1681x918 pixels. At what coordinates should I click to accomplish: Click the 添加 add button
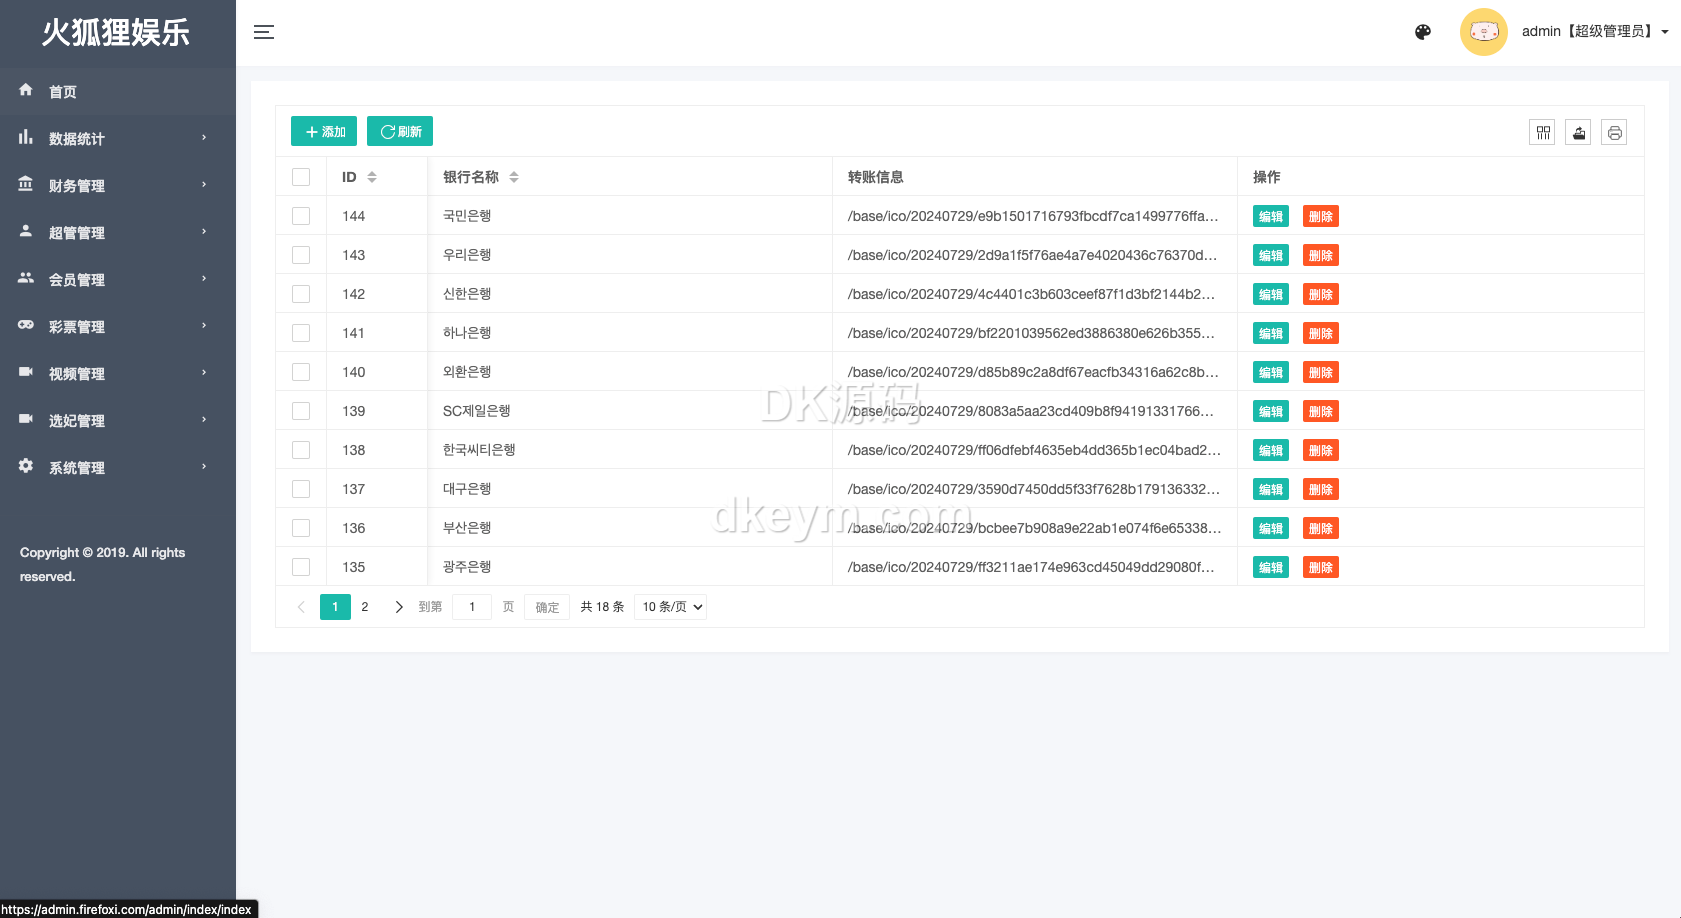coord(324,132)
